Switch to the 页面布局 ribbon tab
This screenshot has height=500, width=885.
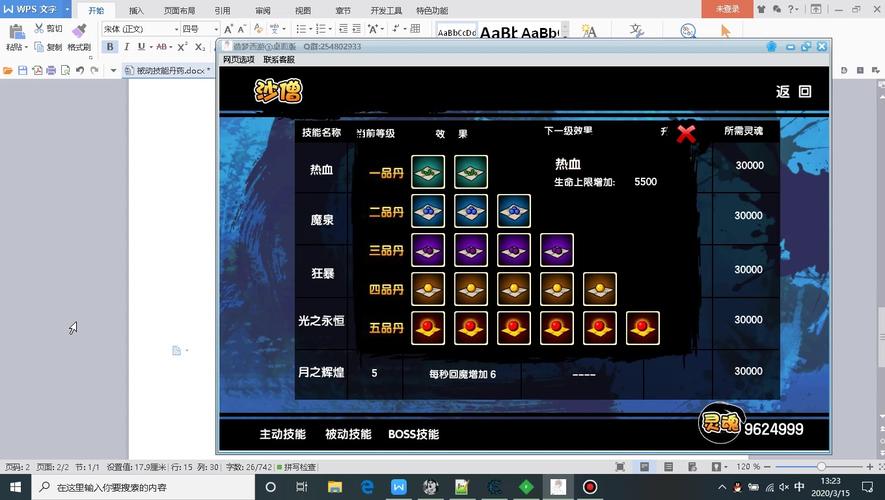pos(179,10)
